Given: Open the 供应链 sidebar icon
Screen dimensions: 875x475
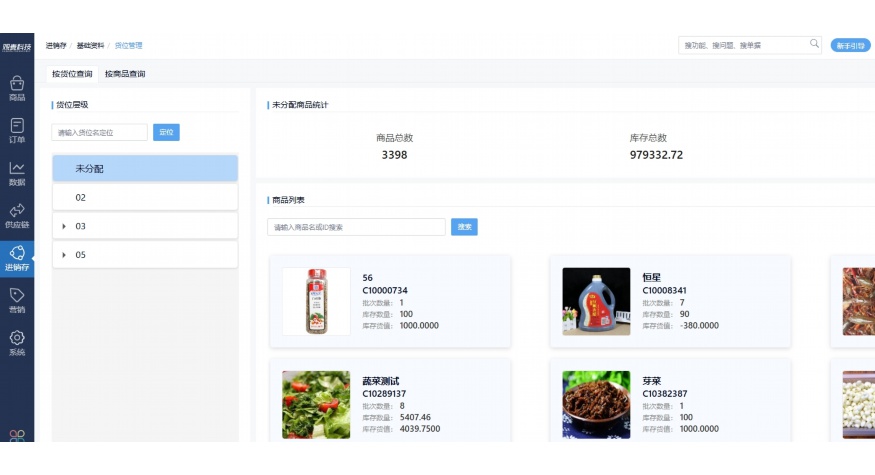Looking at the screenshot, I should (x=17, y=216).
